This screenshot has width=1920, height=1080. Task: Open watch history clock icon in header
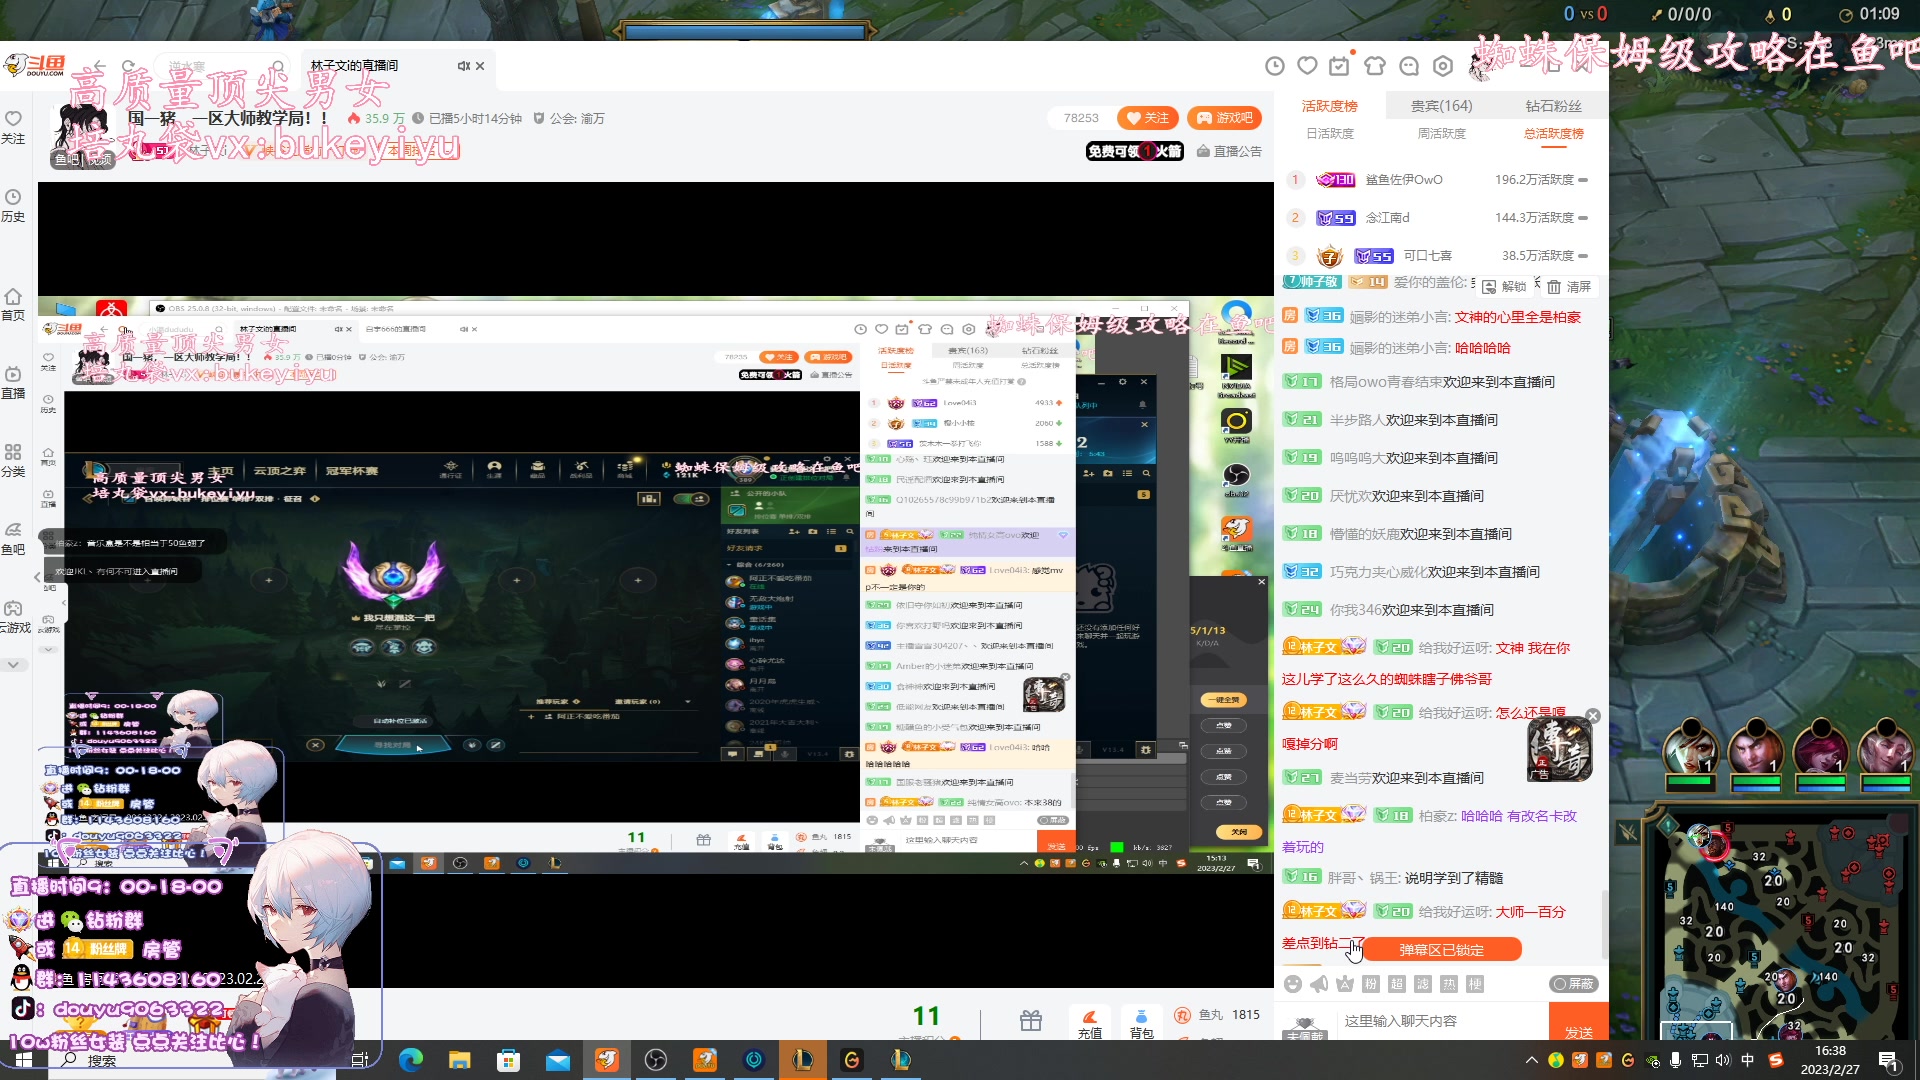pyautogui.click(x=1274, y=66)
